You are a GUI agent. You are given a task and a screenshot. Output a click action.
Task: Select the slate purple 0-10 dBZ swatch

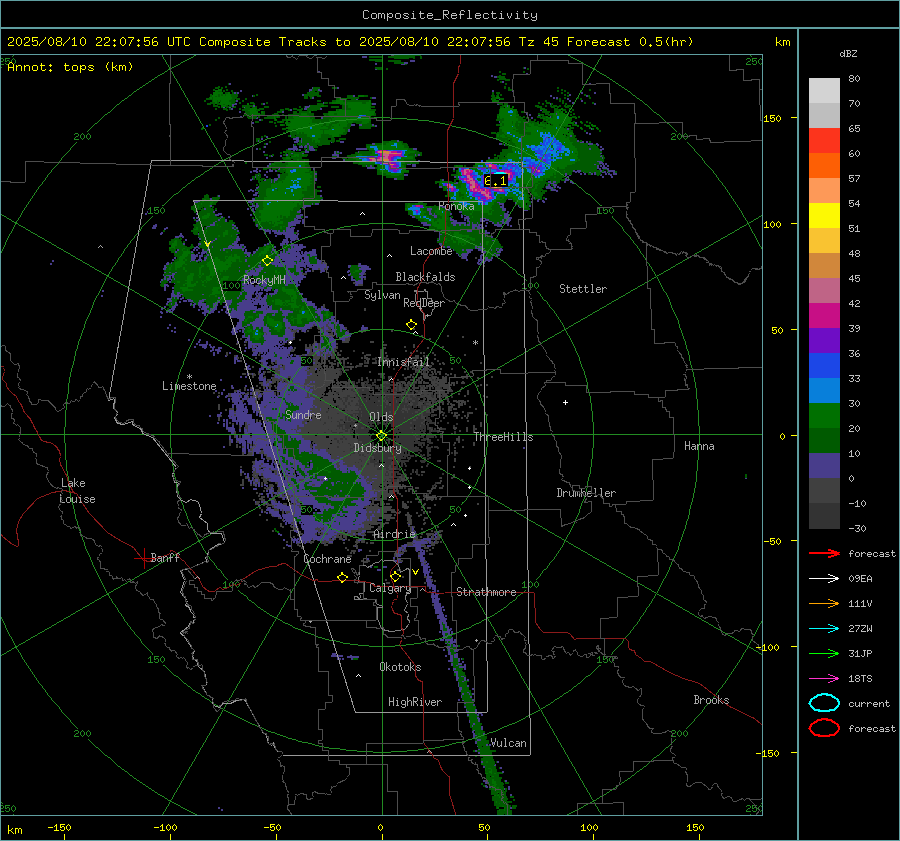(824, 466)
